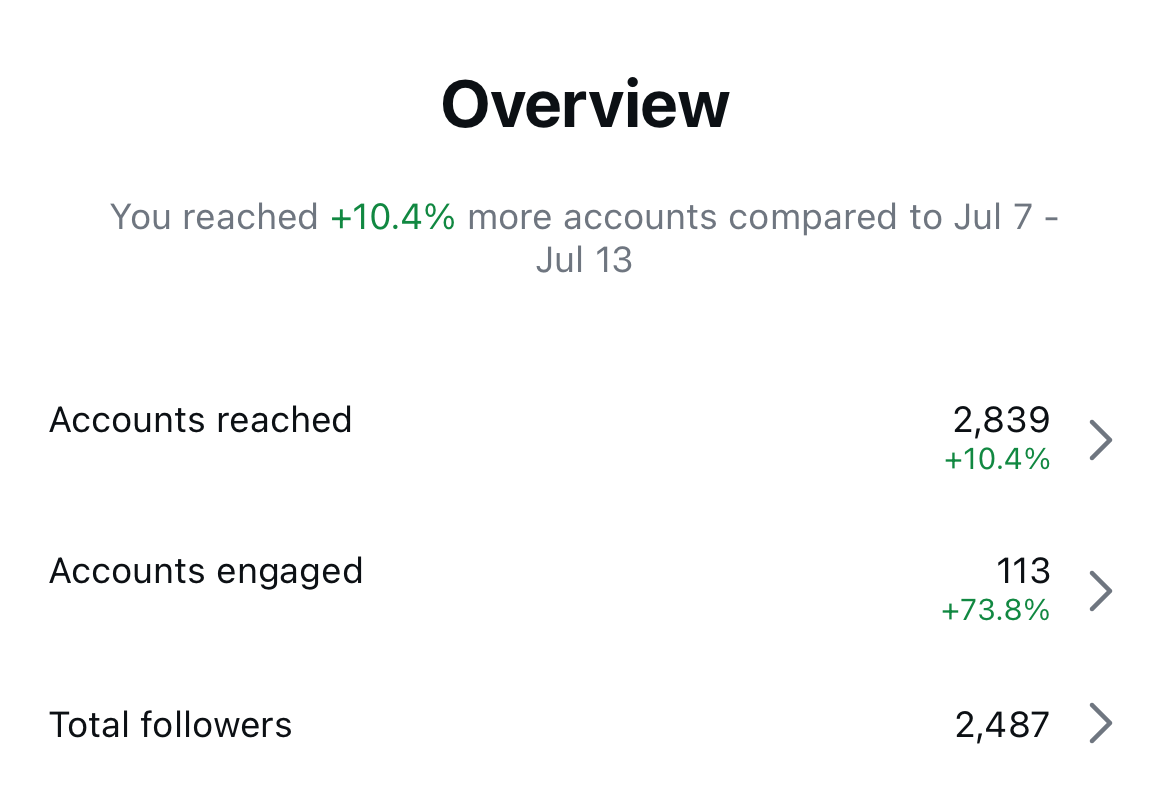This screenshot has width=1170, height=793.
Task: Click the 2,839 accounts reached value
Action: pyautogui.click(x=1001, y=421)
